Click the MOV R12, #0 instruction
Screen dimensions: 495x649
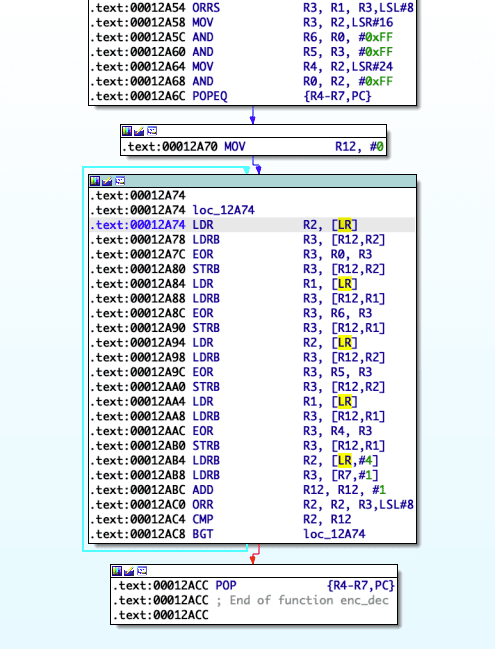point(253,147)
